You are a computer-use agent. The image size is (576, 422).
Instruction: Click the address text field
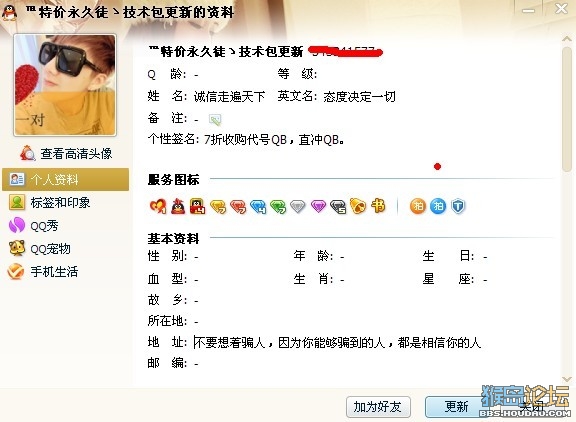337,343
